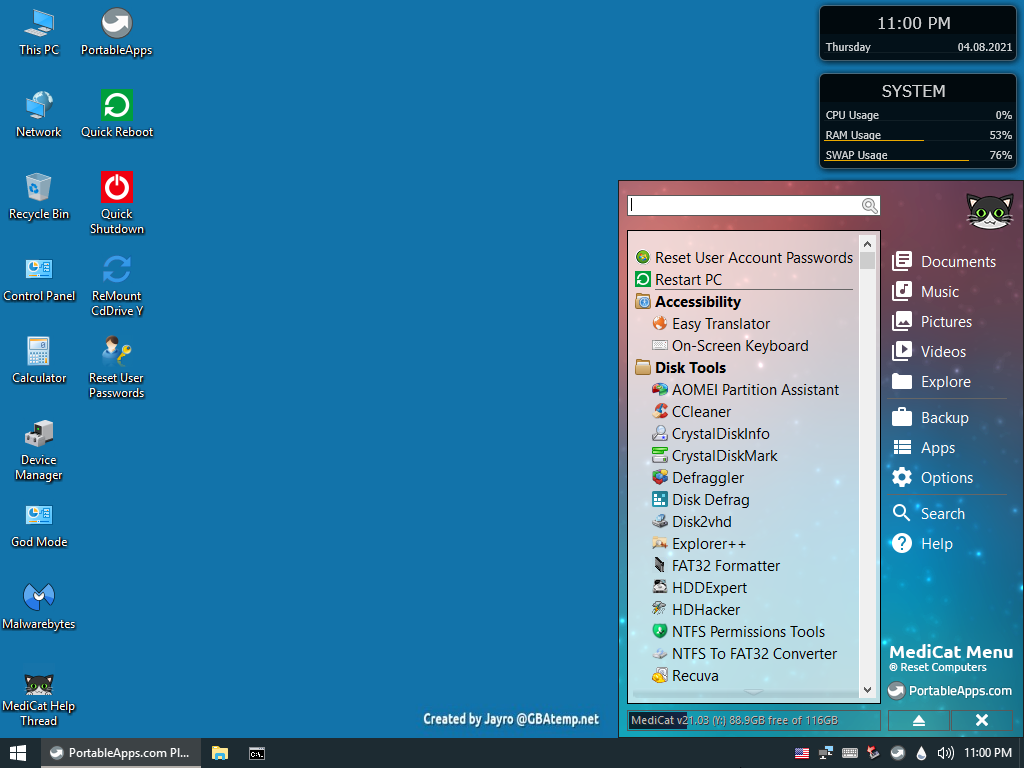Close the PortableApps menu with X
Image resolution: width=1024 pixels, height=768 pixels.
point(982,720)
